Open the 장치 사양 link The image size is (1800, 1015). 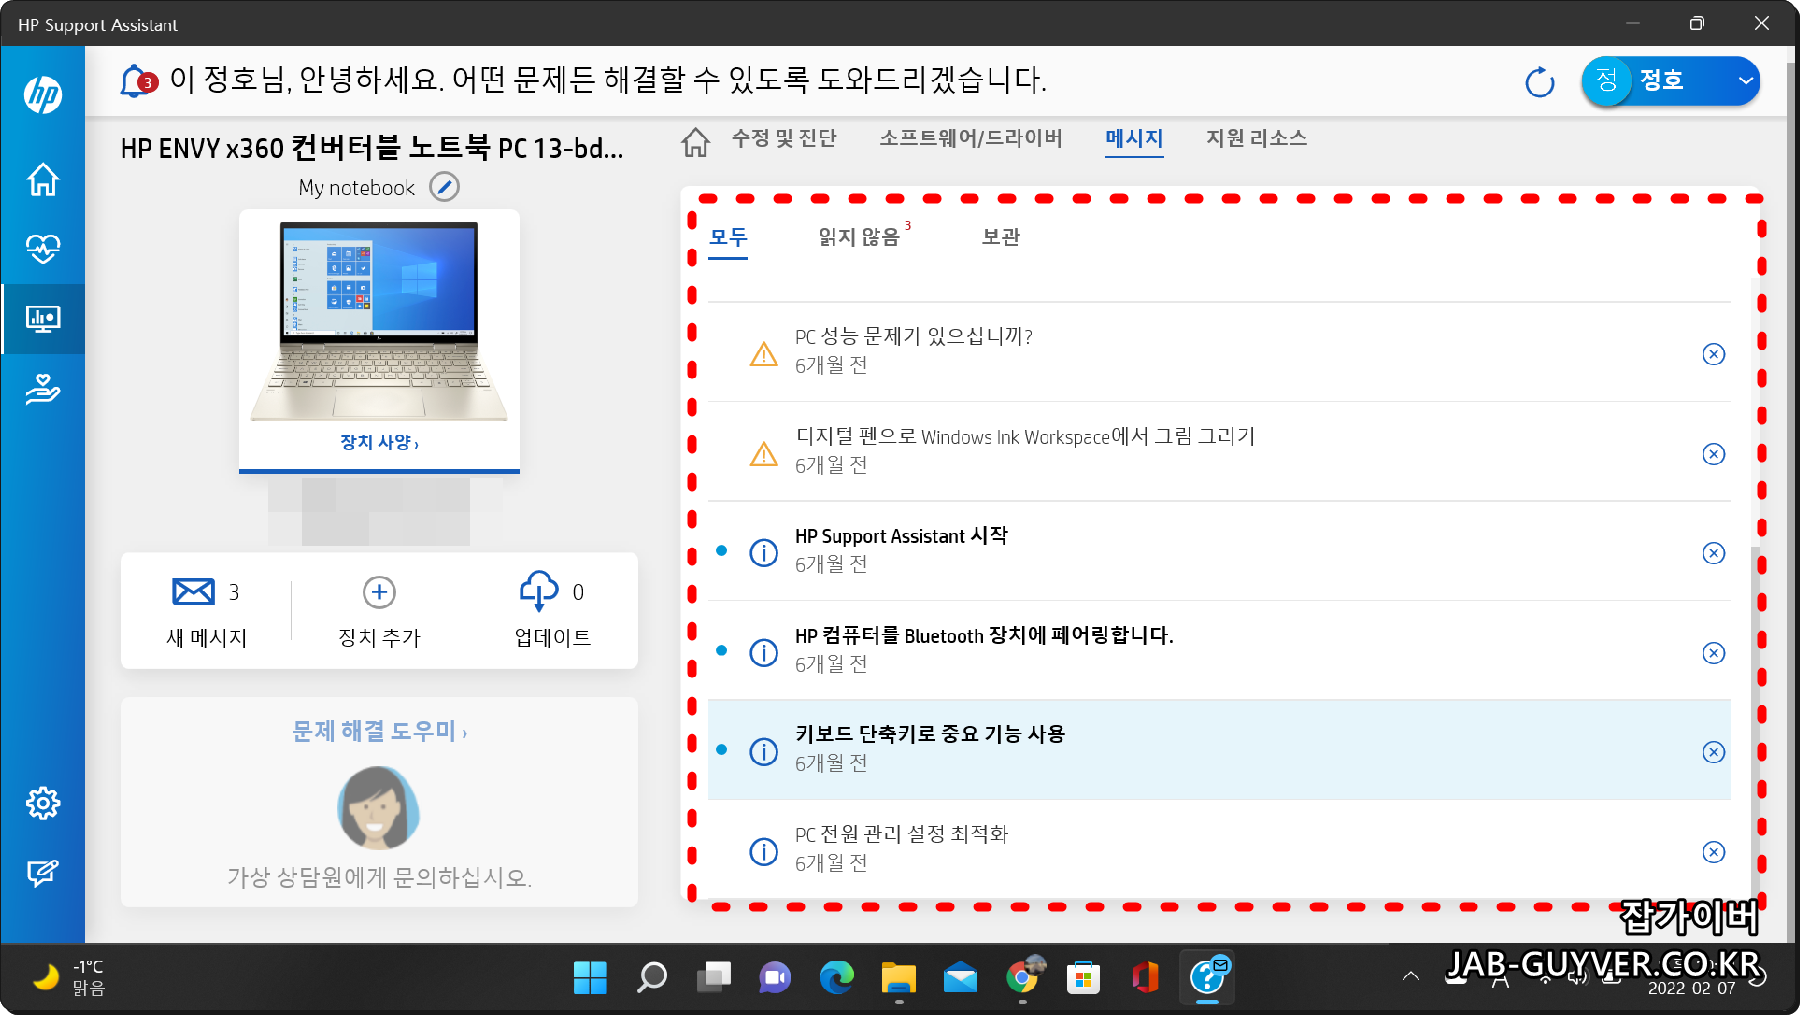[379, 442]
